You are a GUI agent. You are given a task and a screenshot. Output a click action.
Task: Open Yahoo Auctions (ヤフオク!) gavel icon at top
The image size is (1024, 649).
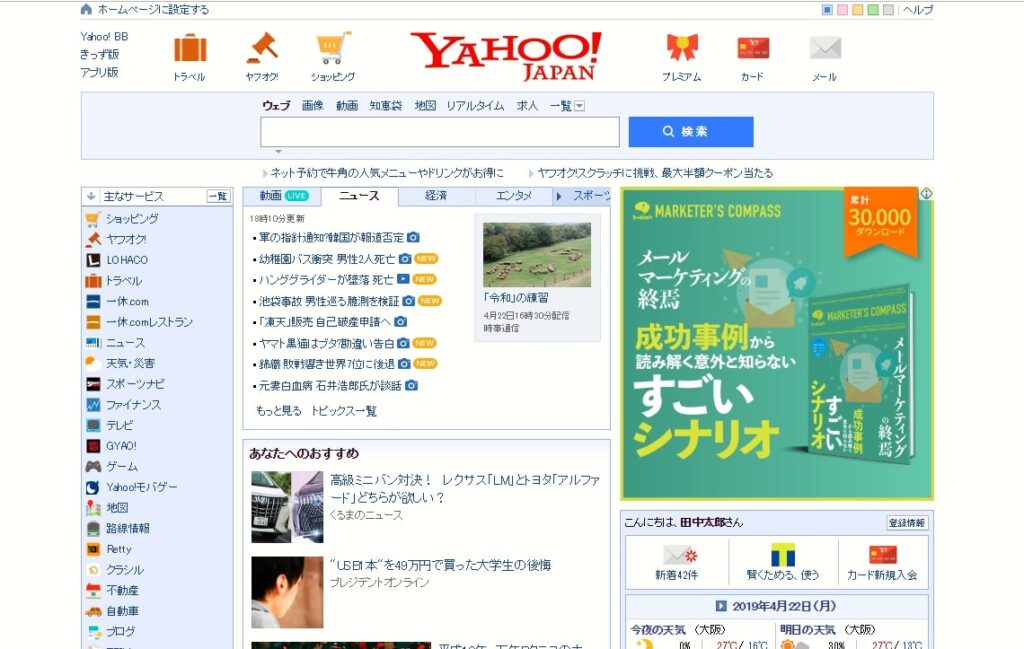pyautogui.click(x=262, y=48)
